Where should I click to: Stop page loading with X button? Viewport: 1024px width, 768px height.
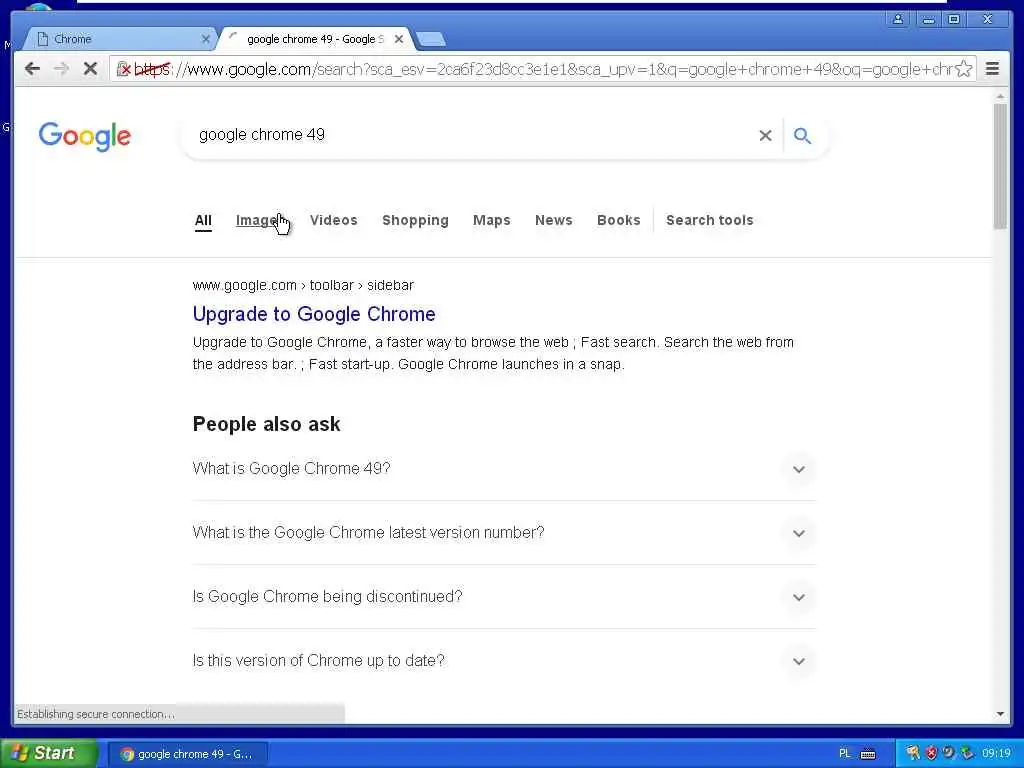pos(90,69)
